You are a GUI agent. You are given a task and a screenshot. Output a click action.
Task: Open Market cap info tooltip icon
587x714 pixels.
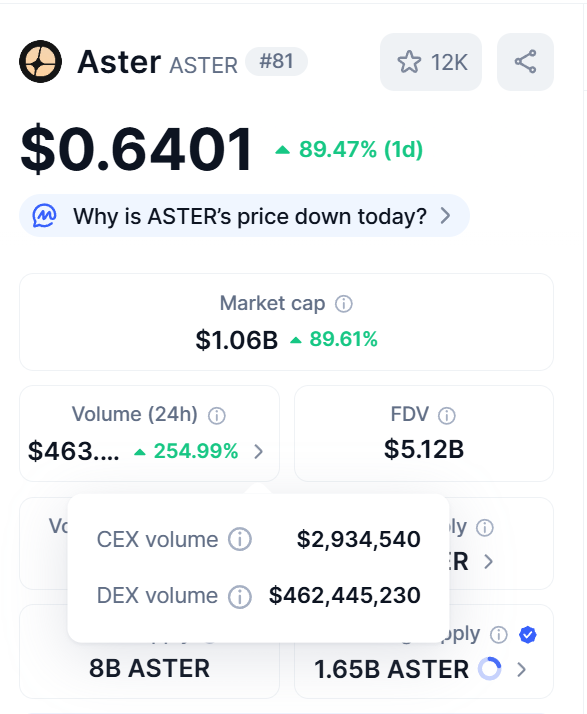[344, 304]
